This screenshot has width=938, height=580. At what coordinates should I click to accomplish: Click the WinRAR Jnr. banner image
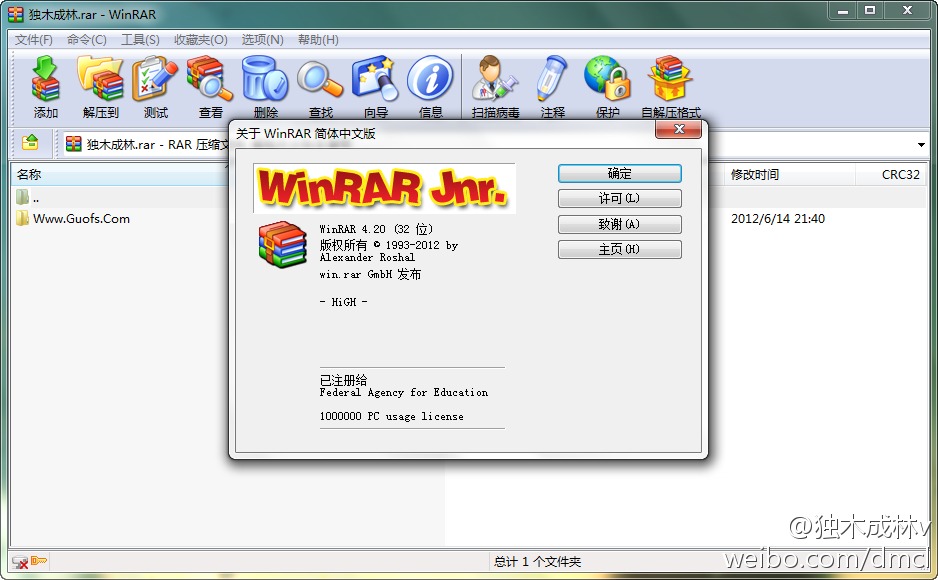[x=384, y=188]
